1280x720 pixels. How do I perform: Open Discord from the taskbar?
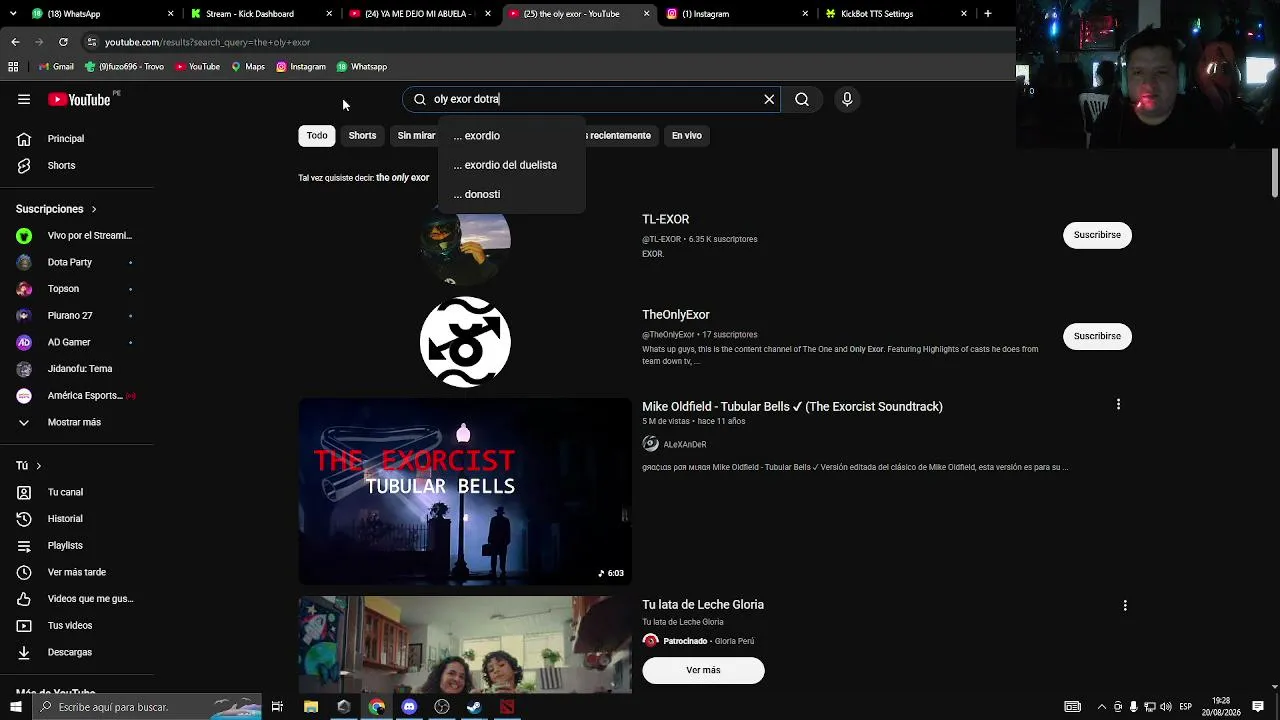coord(409,707)
